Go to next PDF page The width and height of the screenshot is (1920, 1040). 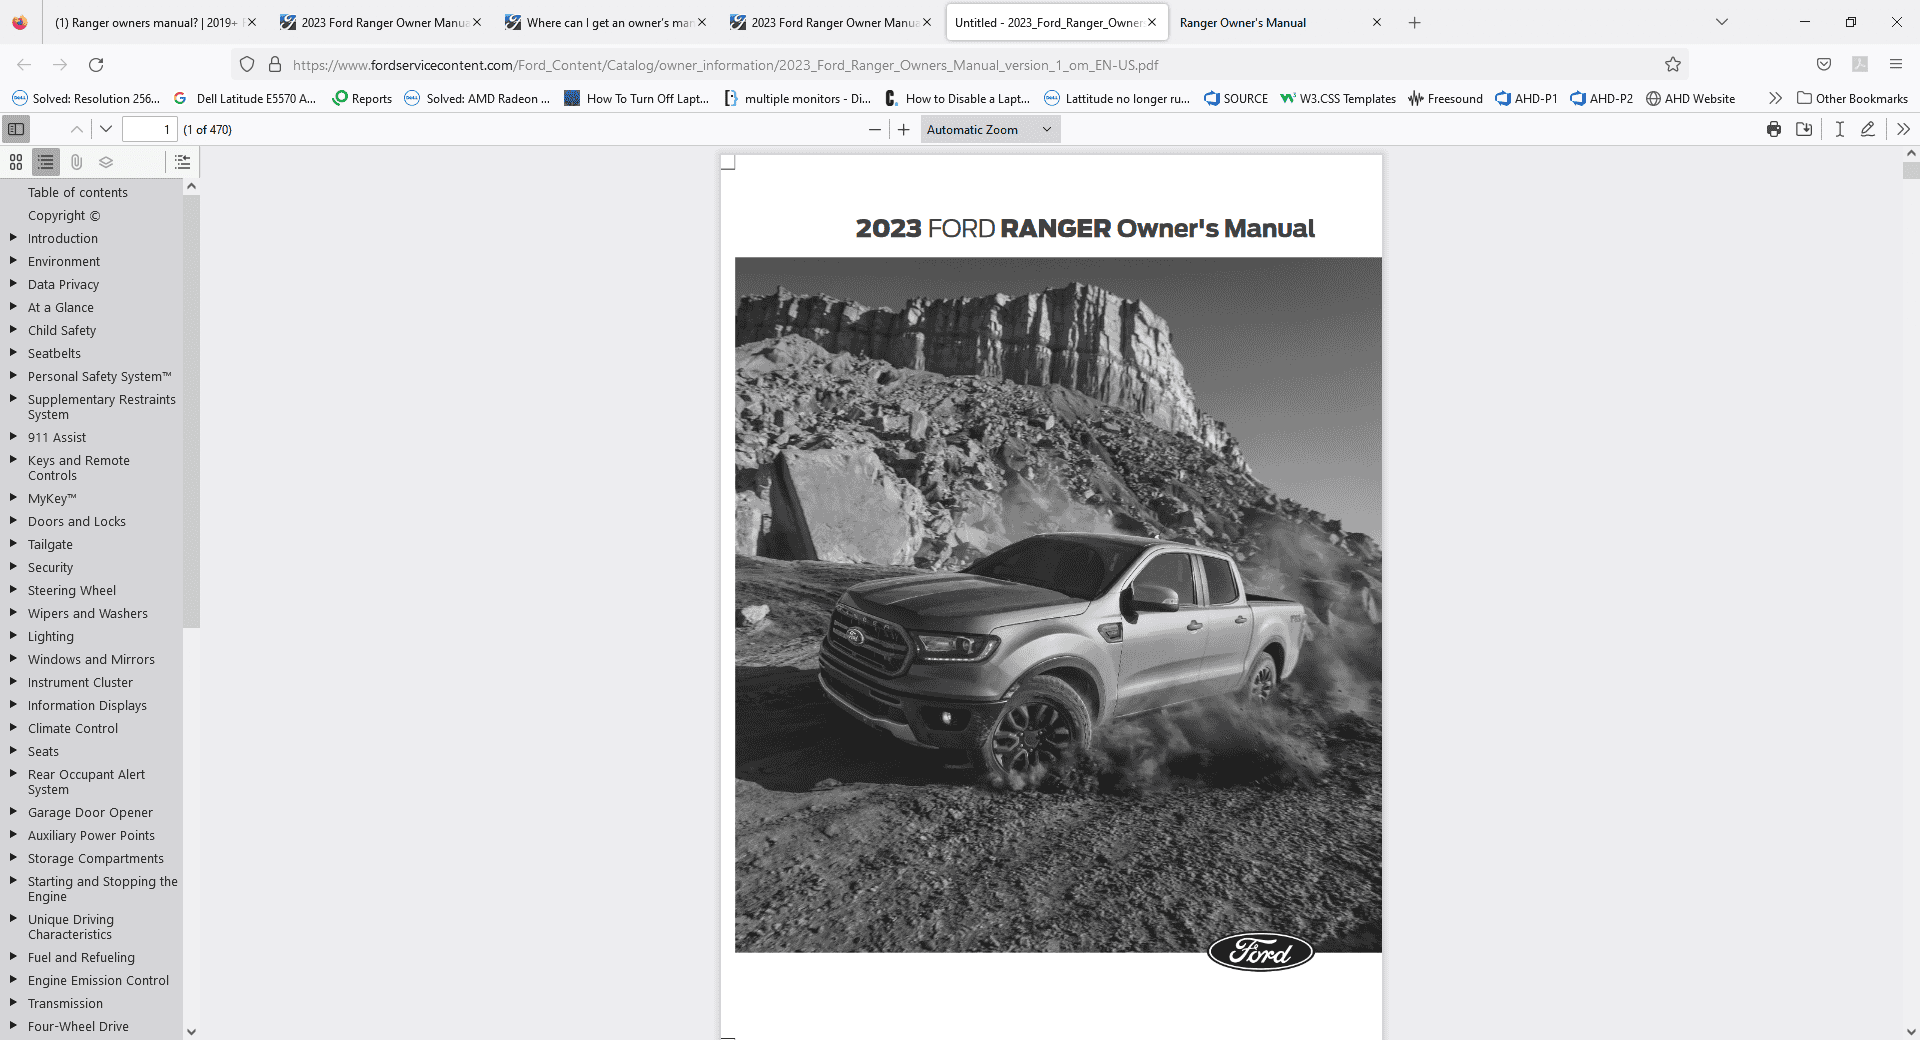106,129
